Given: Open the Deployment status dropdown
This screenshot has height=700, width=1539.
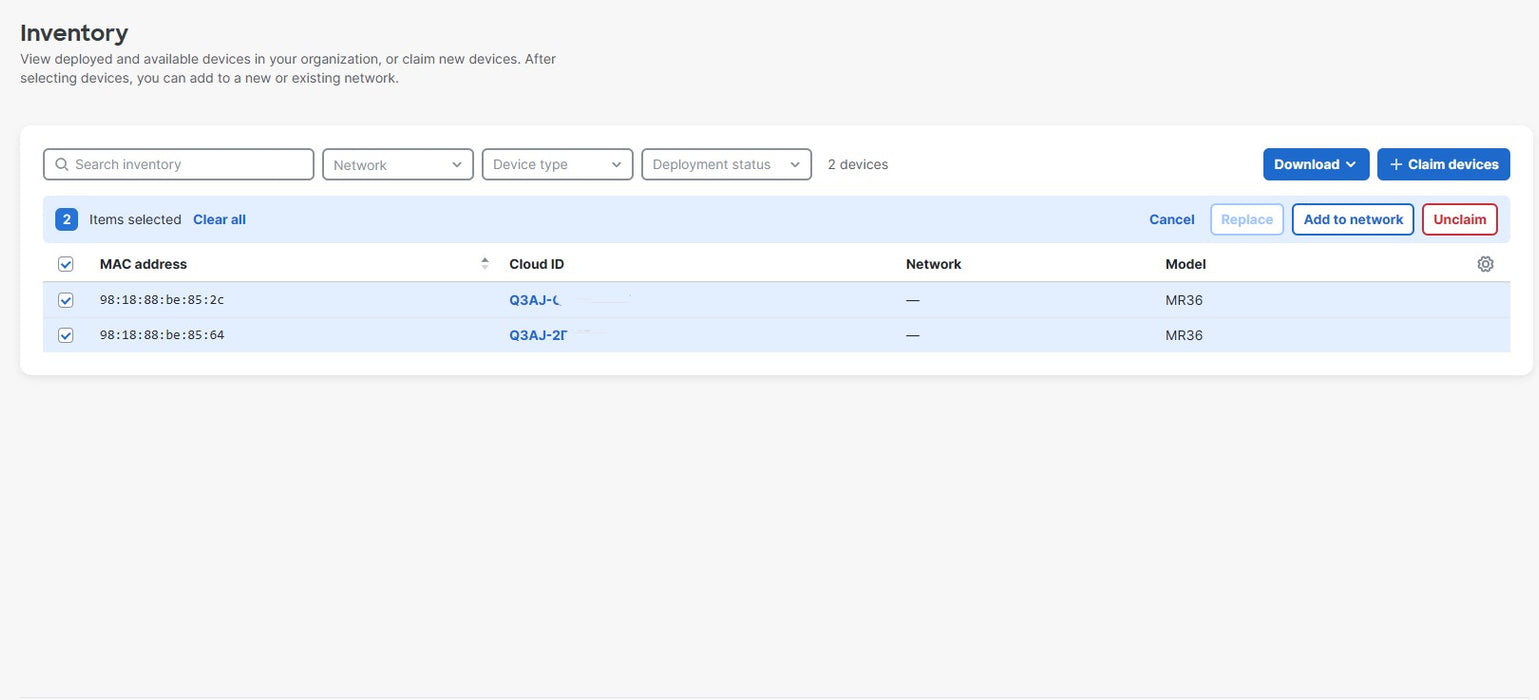Looking at the screenshot, I should point(726,164).
